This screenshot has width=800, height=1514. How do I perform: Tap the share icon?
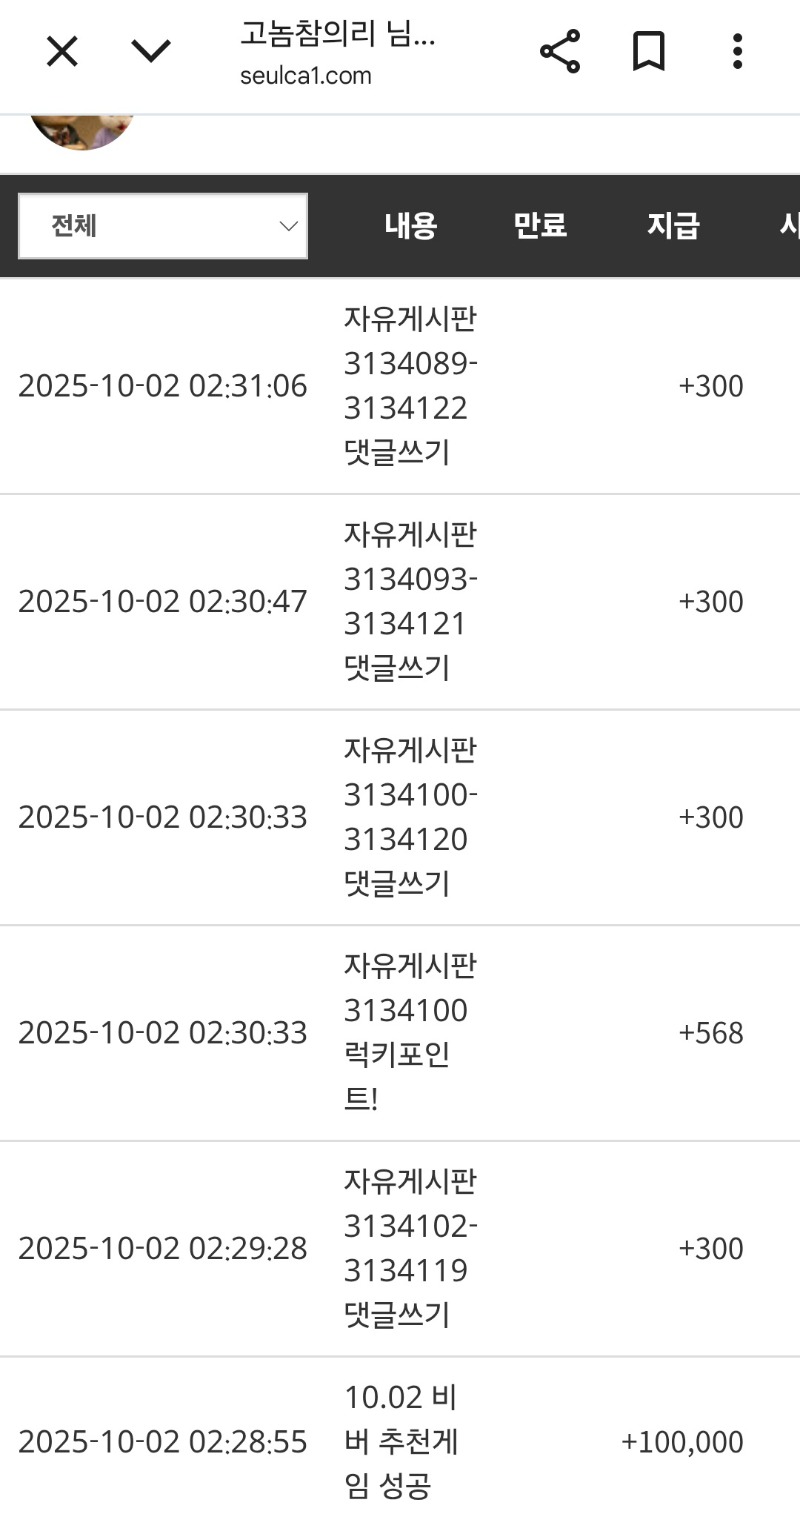[560, 51]
